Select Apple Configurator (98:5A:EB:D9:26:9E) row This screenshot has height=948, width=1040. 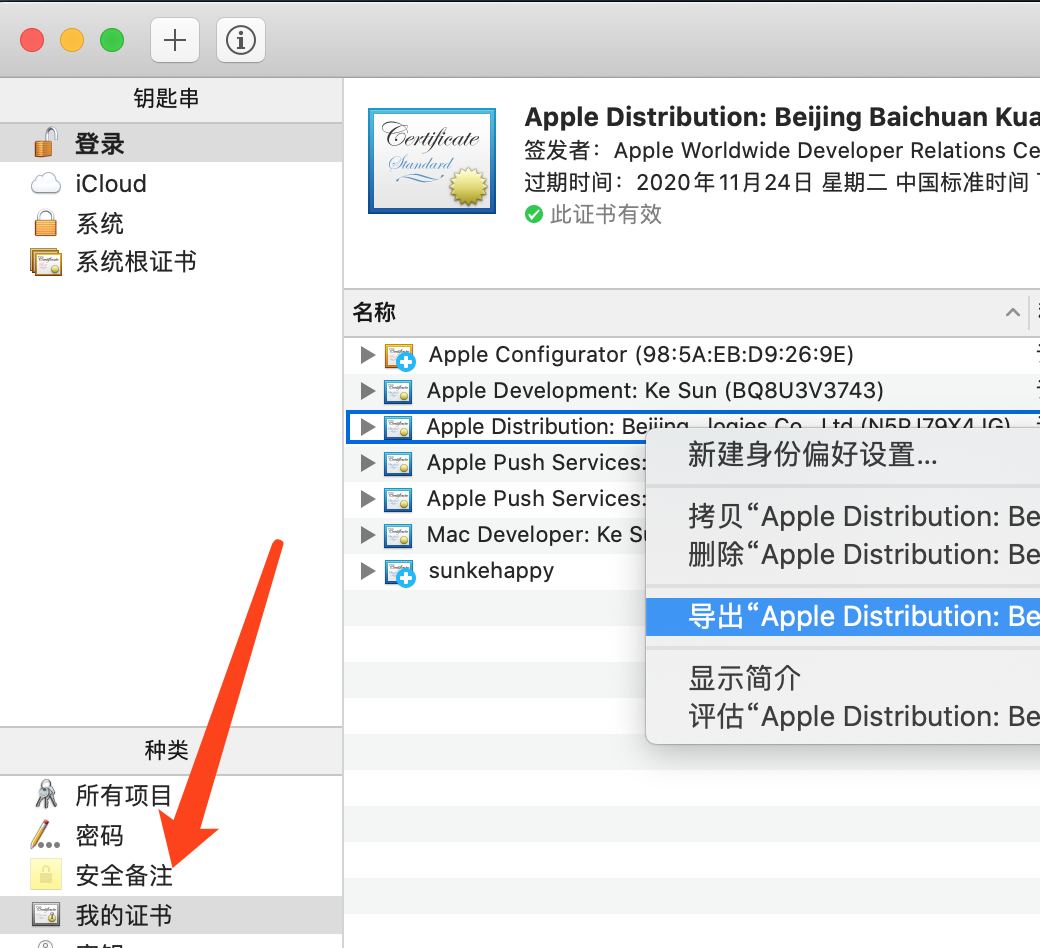pyautogui.click(x=692, y=355)
